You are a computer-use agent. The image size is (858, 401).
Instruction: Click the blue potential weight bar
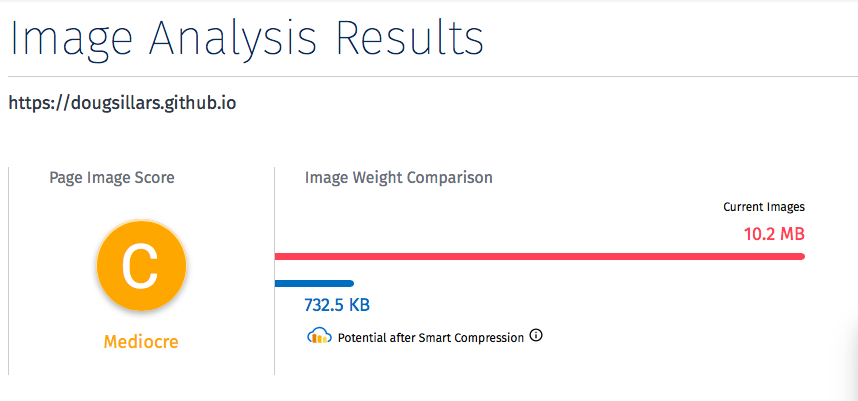pyautogui.click(x=314, y=283)
